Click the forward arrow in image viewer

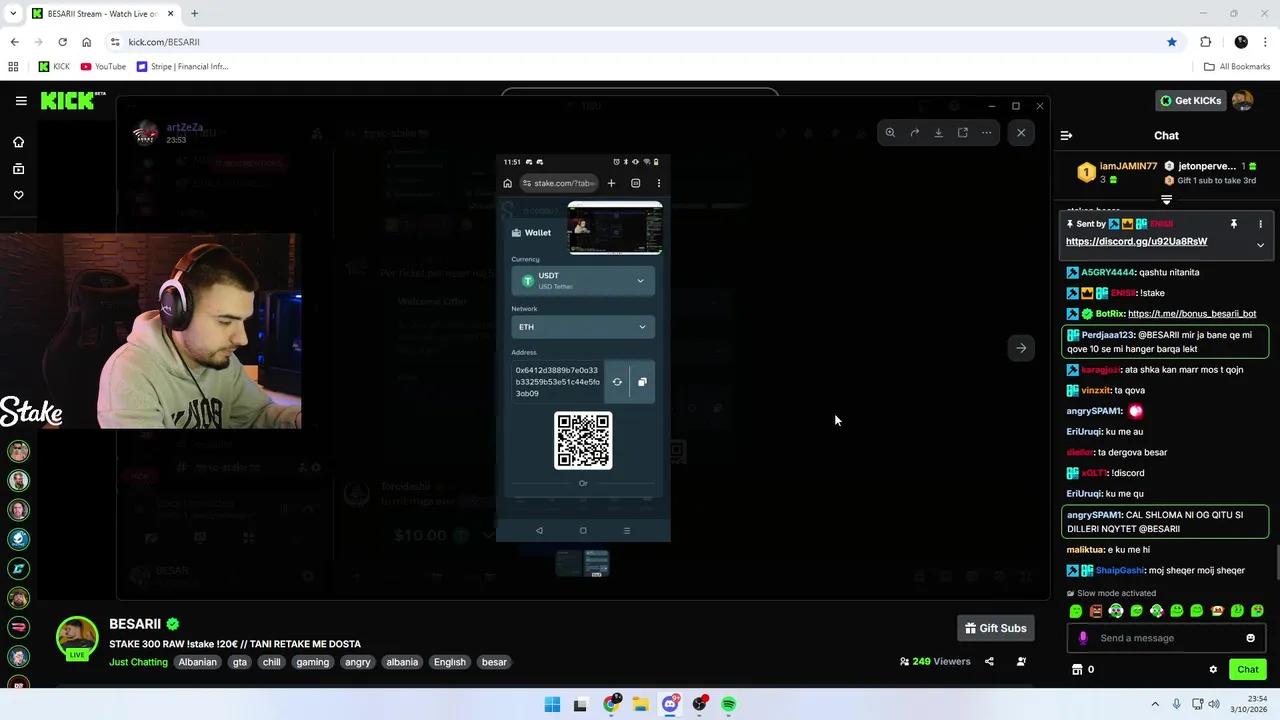click(x=914, y=133)
